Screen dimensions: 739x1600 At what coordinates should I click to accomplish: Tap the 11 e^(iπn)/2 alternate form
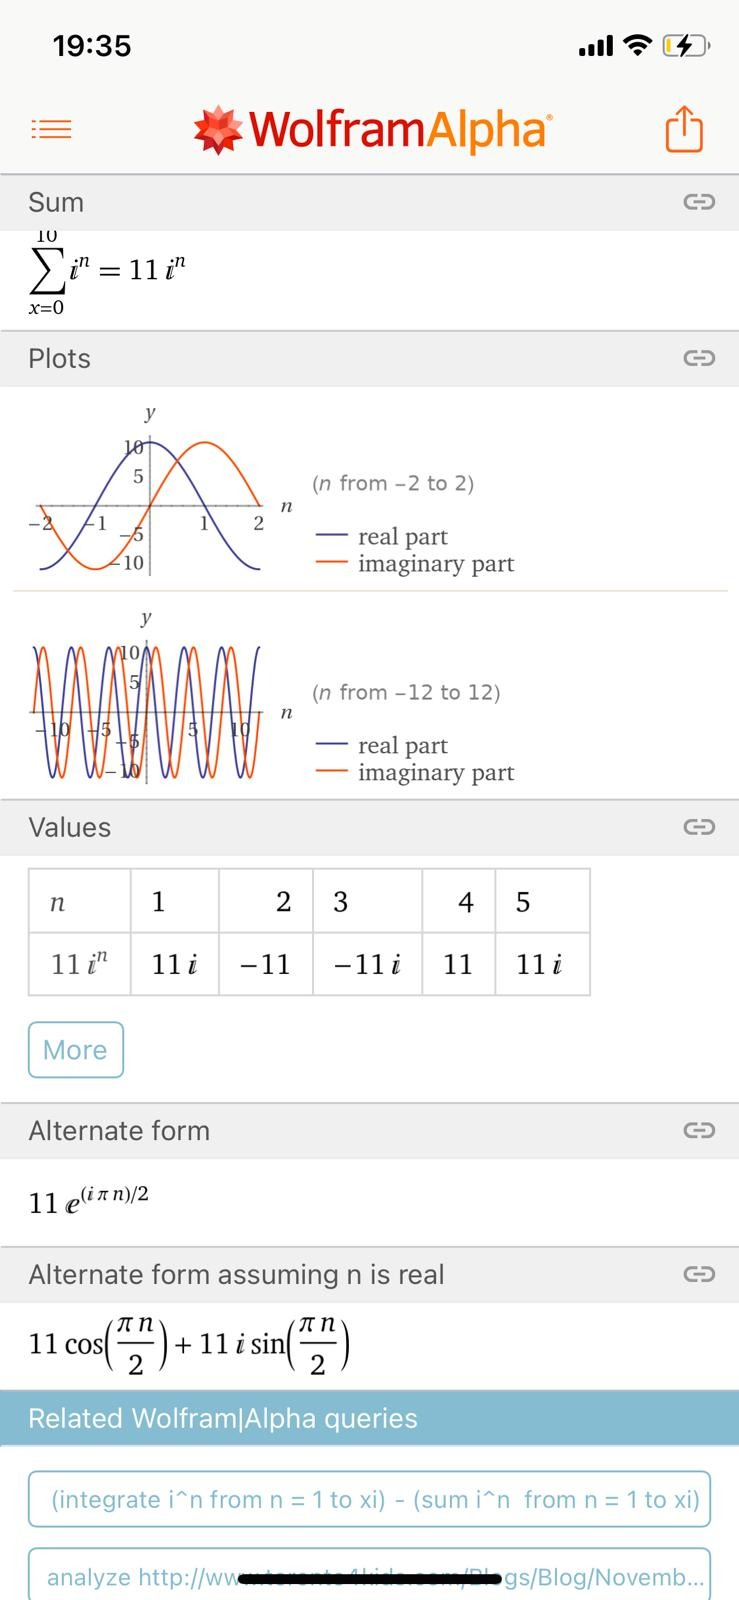tap(88, 1199)
